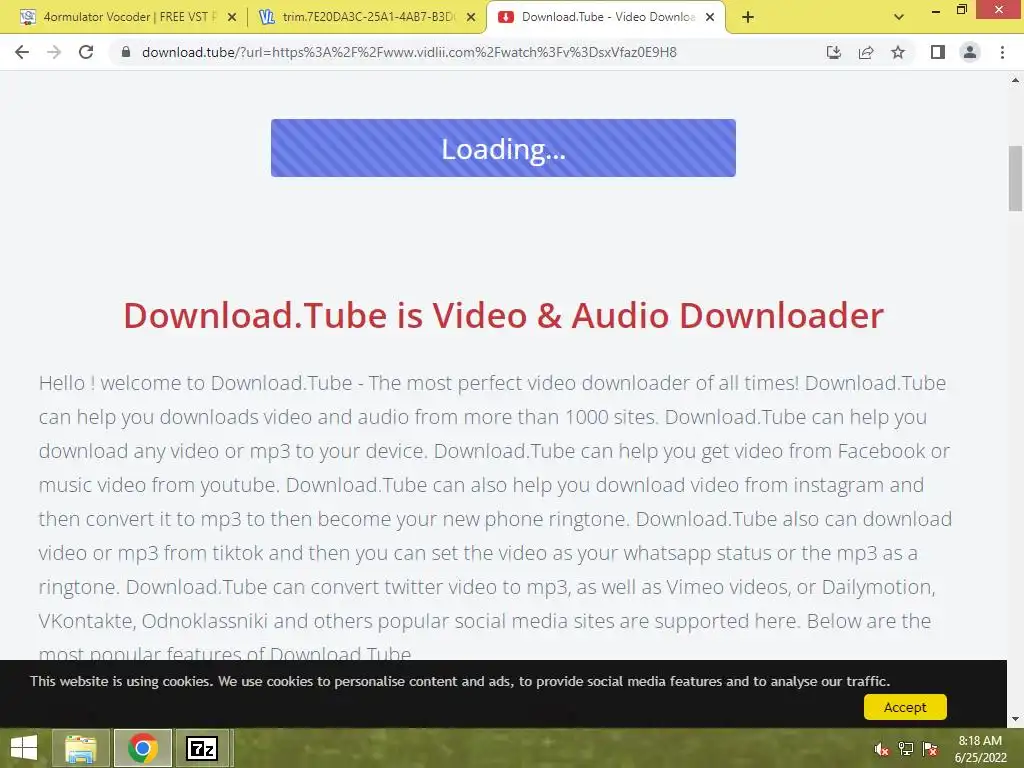Share this page via share icon

point(866,52)
